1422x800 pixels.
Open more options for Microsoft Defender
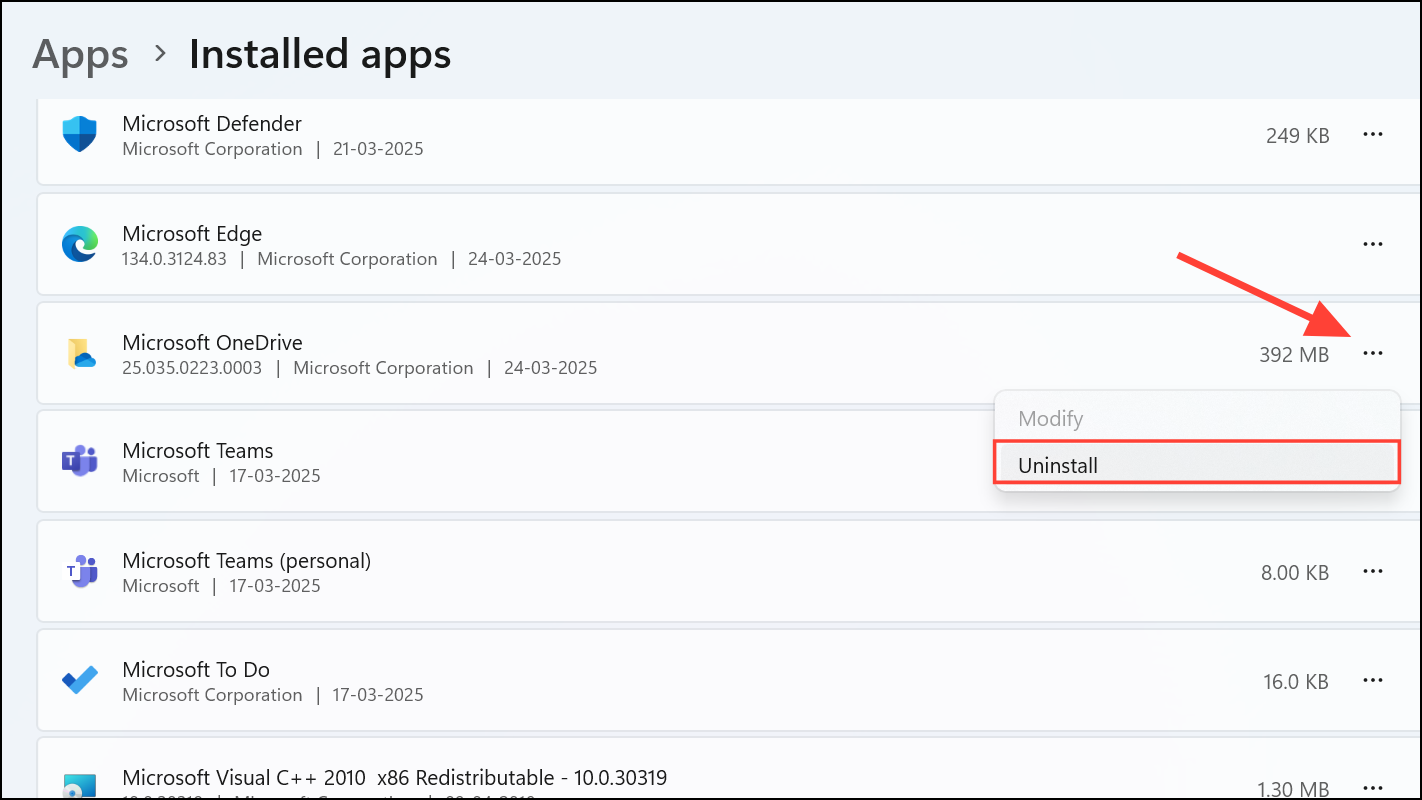pos(1373,134)
